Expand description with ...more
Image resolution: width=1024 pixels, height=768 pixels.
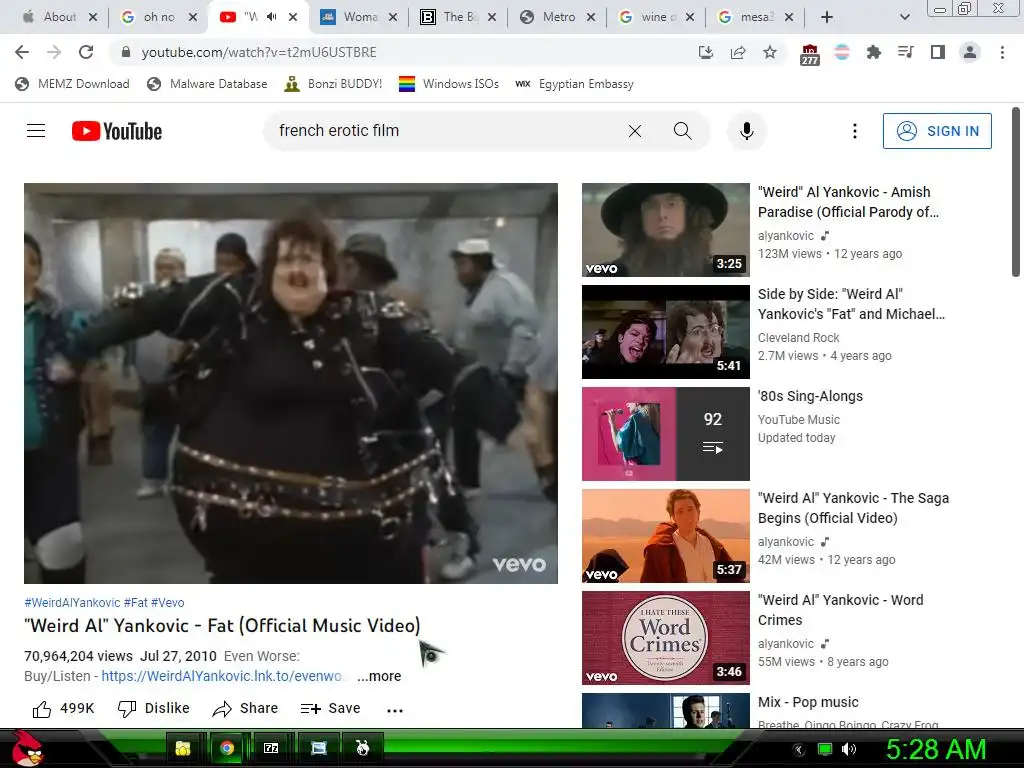tap(379, 676)
